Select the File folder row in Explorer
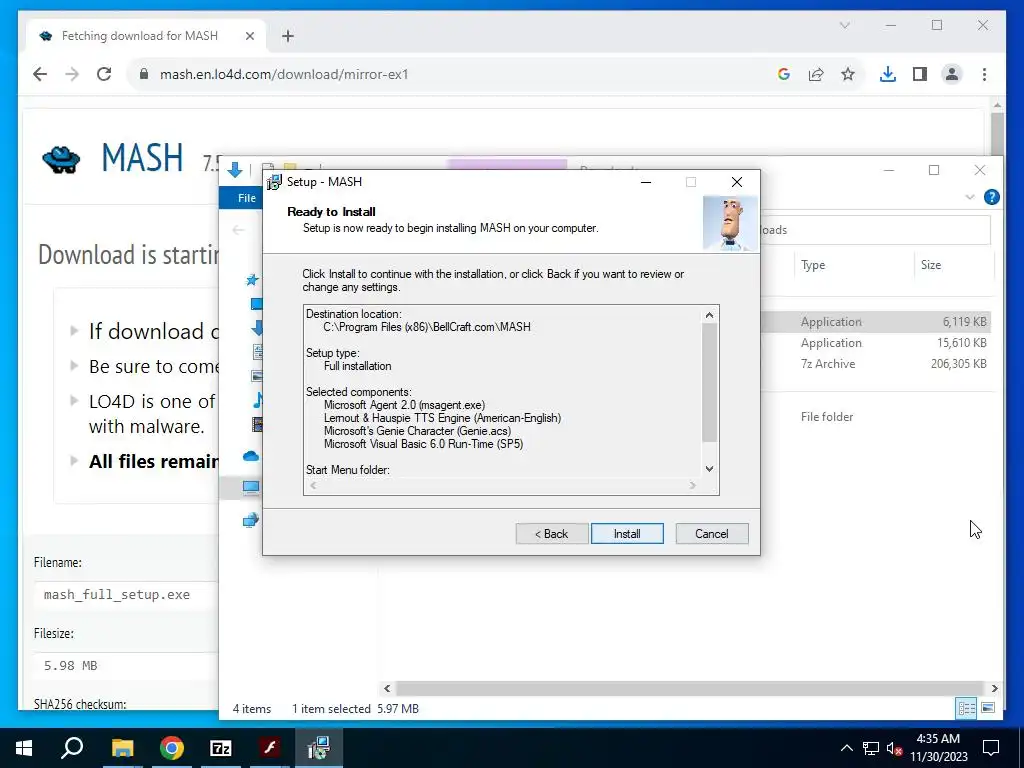This screenshot has height=768, width=1024. point(875,417)
